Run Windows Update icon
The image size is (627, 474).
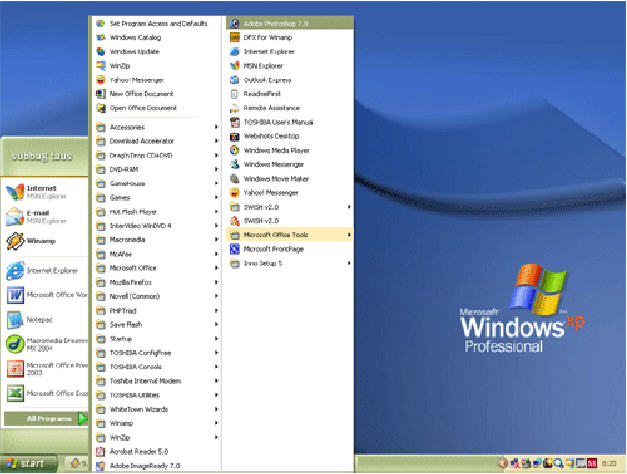101,52
